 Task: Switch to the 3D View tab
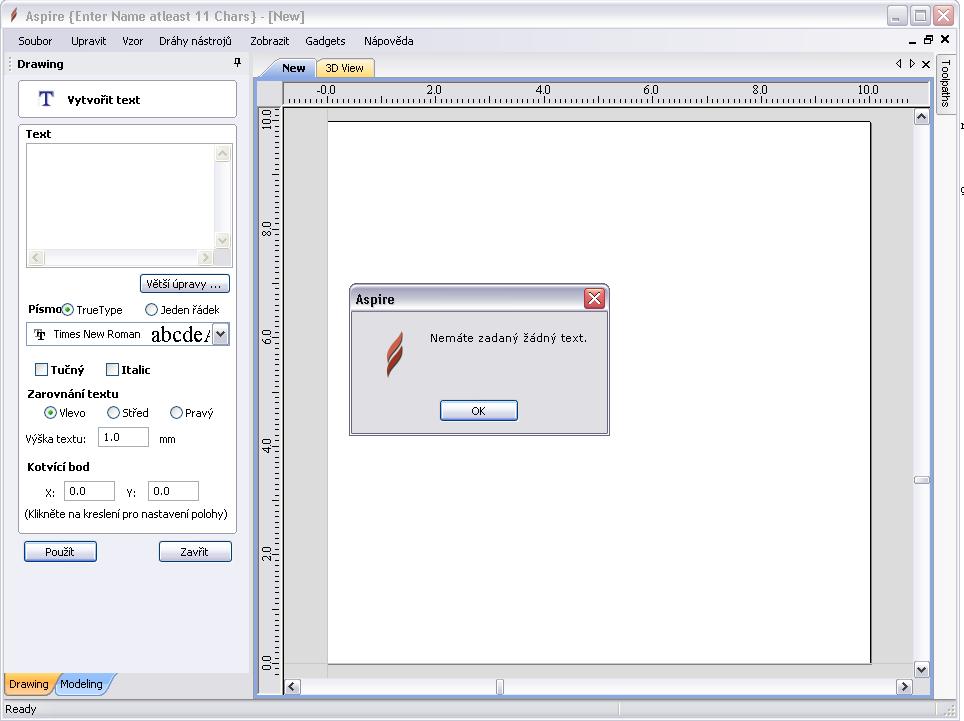click(x=344, y=68)
